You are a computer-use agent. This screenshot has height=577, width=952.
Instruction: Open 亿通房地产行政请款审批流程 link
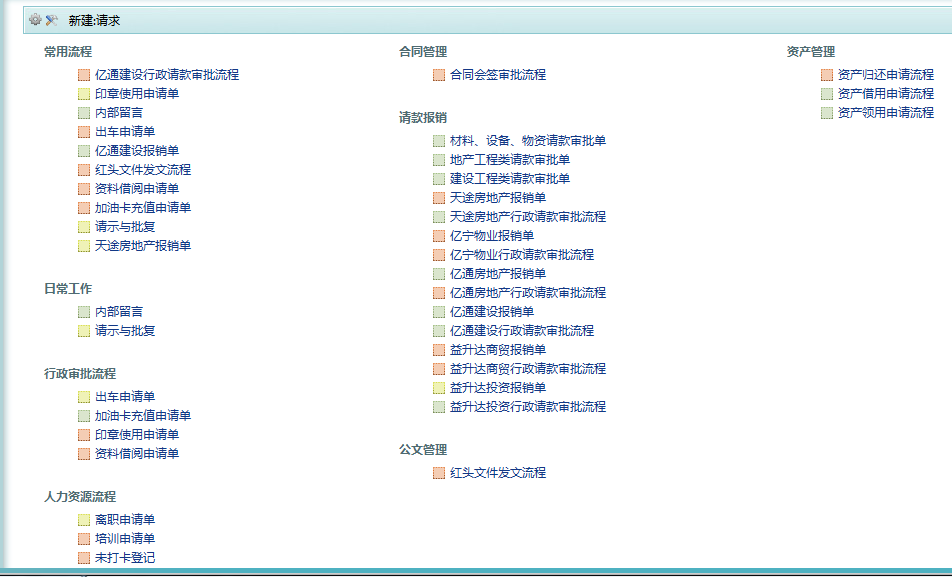click(x=528, y=292)
